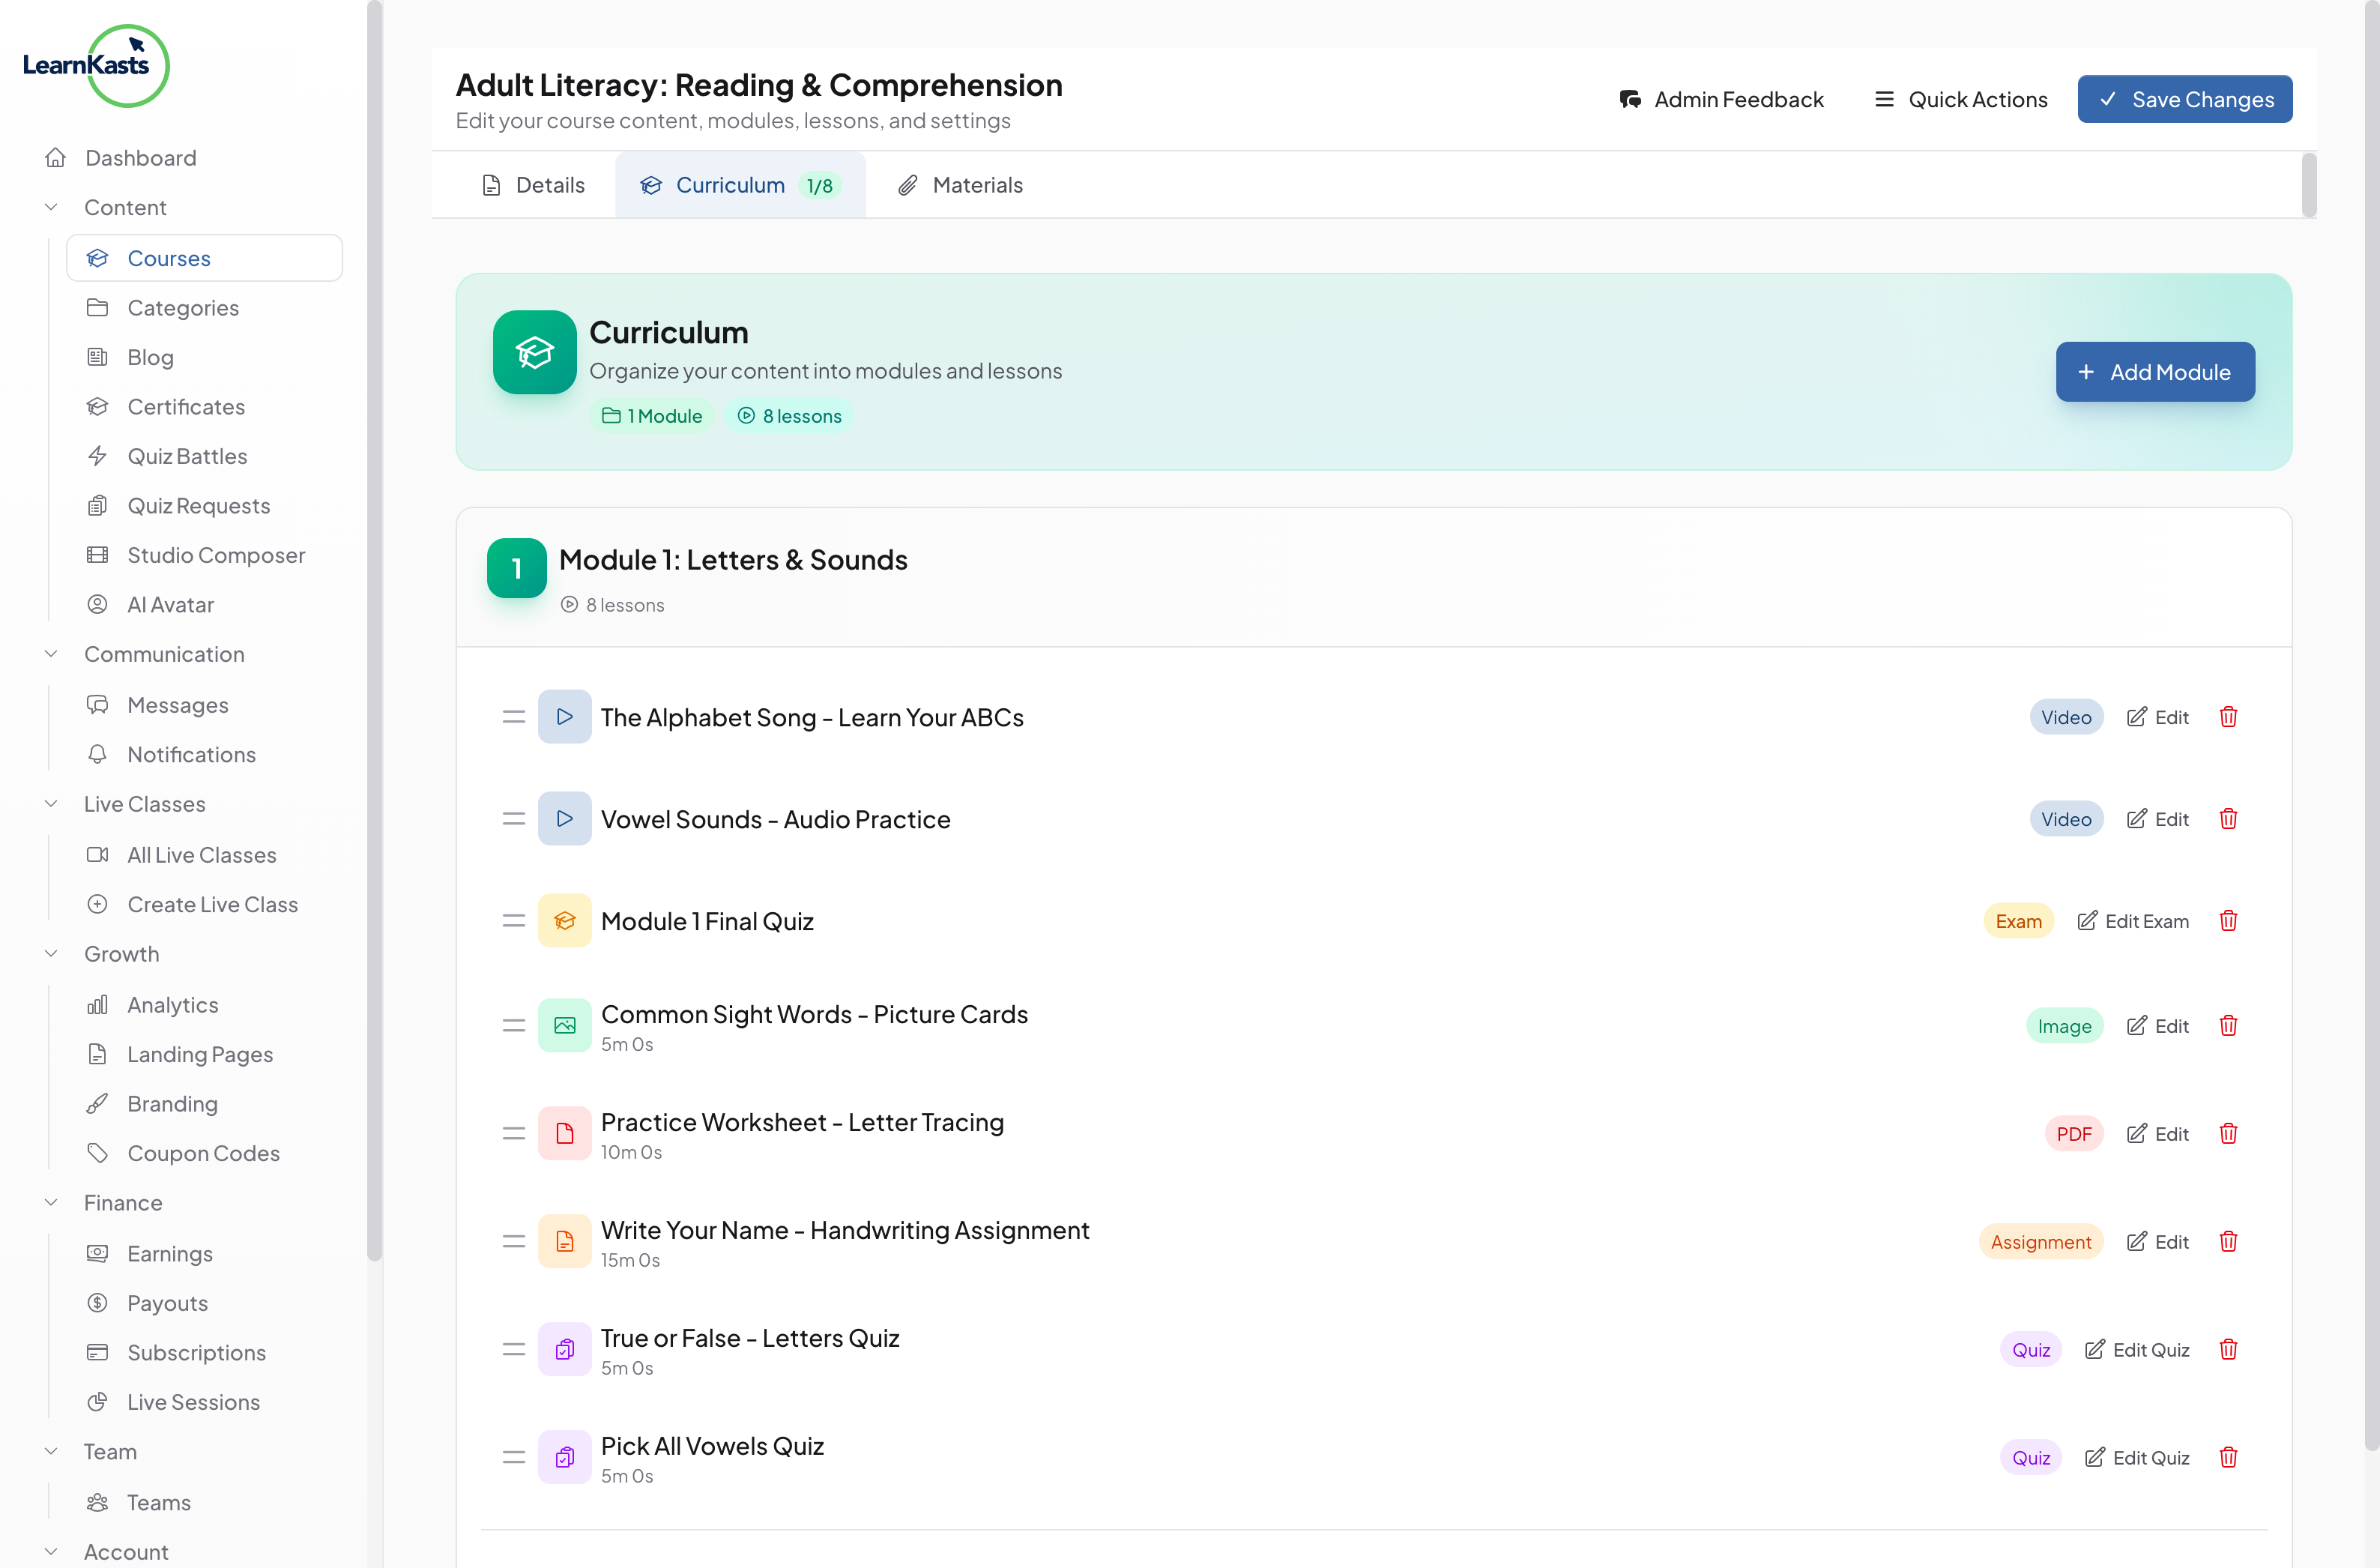The image size is (2380, 1568).
Task: Click the PDF icon of Practice Worksheet lesson
Action: tap(564, 1133)
